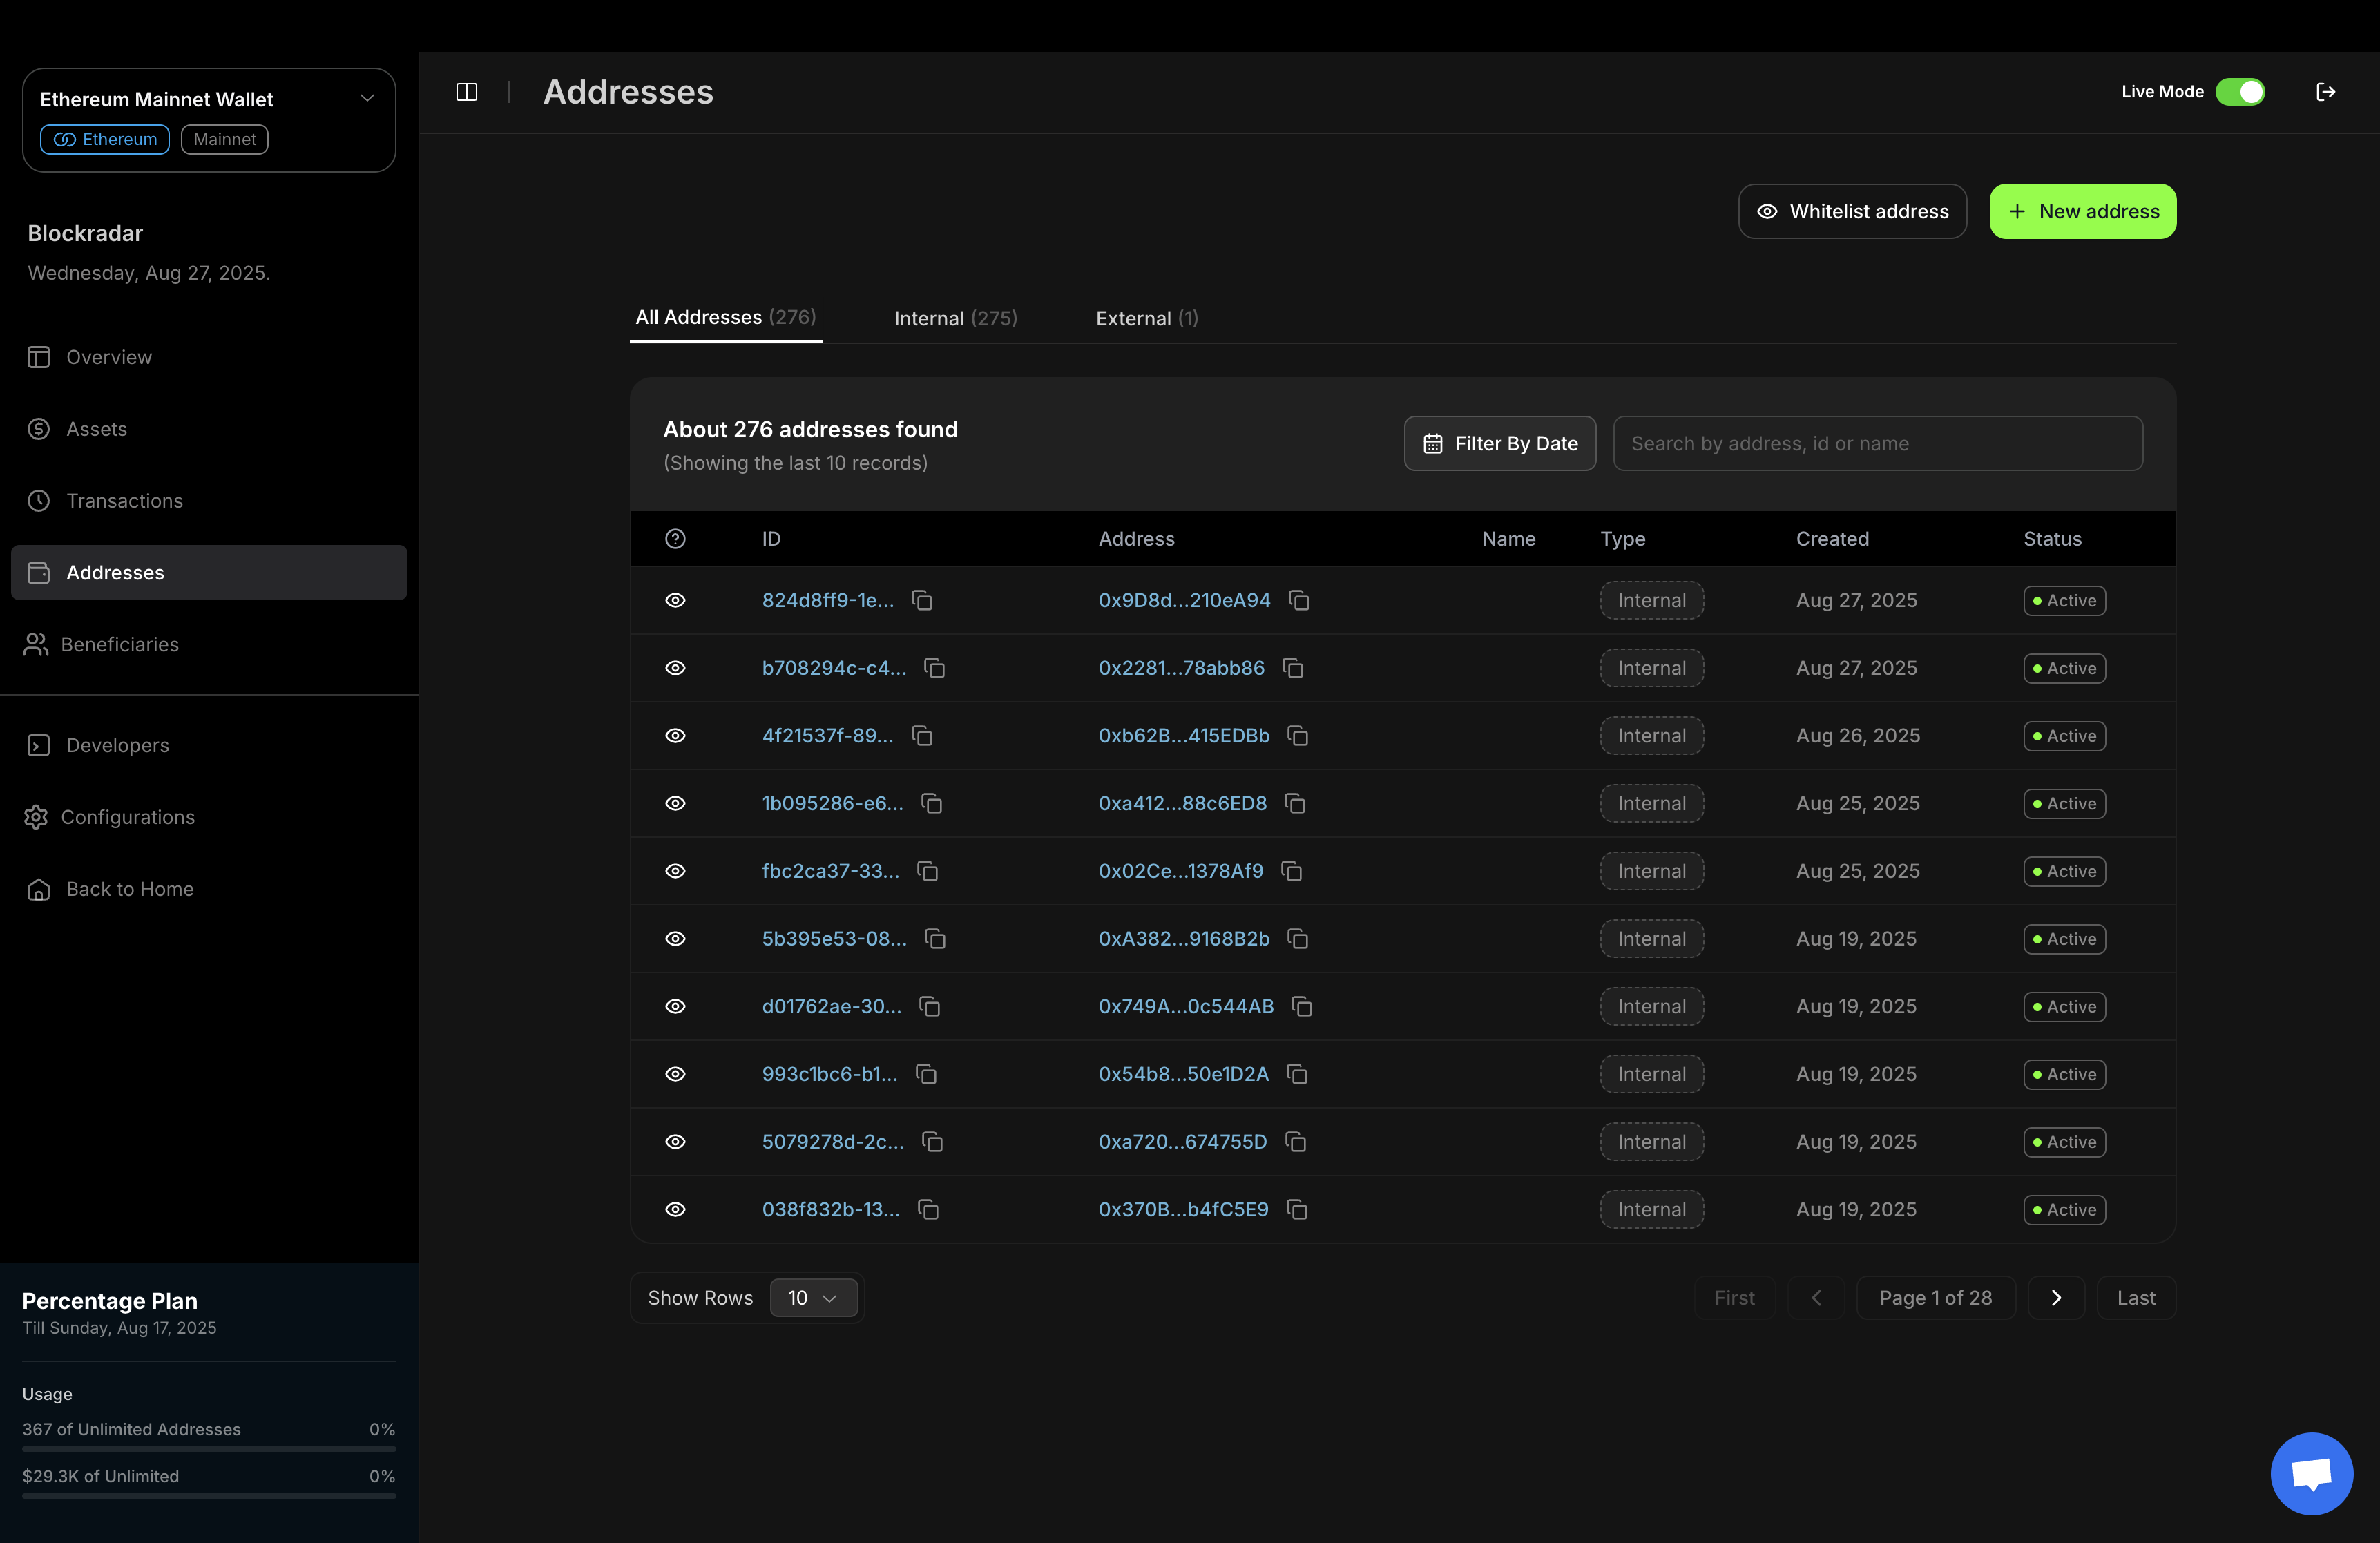
Task: Open Transactions in sidebar
Action: (209, 501)
